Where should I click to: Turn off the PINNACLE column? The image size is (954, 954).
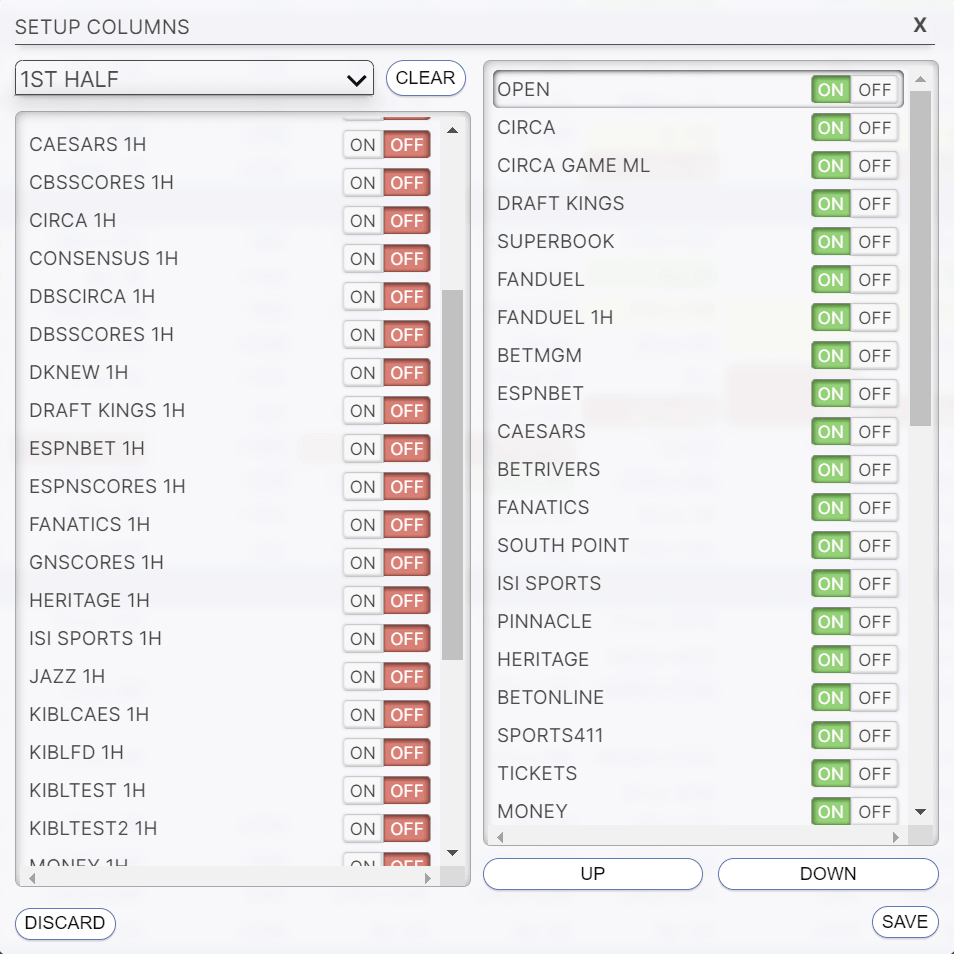[x=874, y=622]
